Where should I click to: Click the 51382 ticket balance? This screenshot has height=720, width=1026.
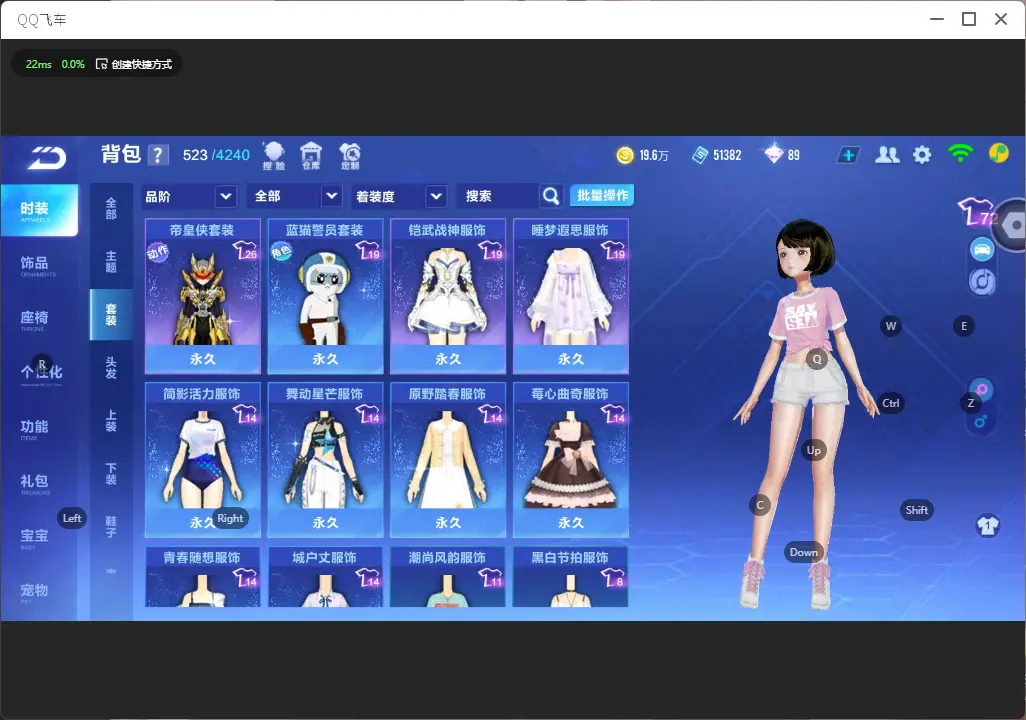(727, 155)
